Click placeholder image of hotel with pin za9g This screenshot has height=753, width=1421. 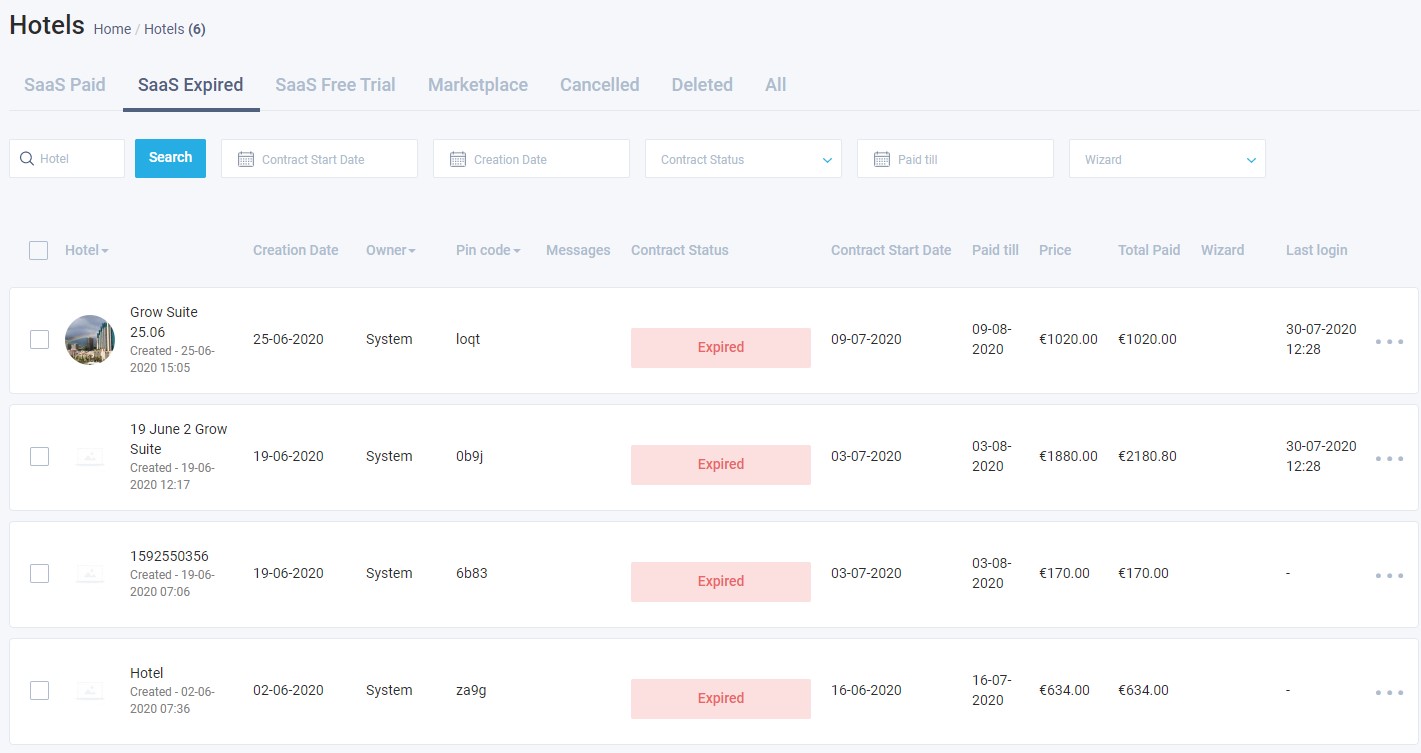click(90, 691)
